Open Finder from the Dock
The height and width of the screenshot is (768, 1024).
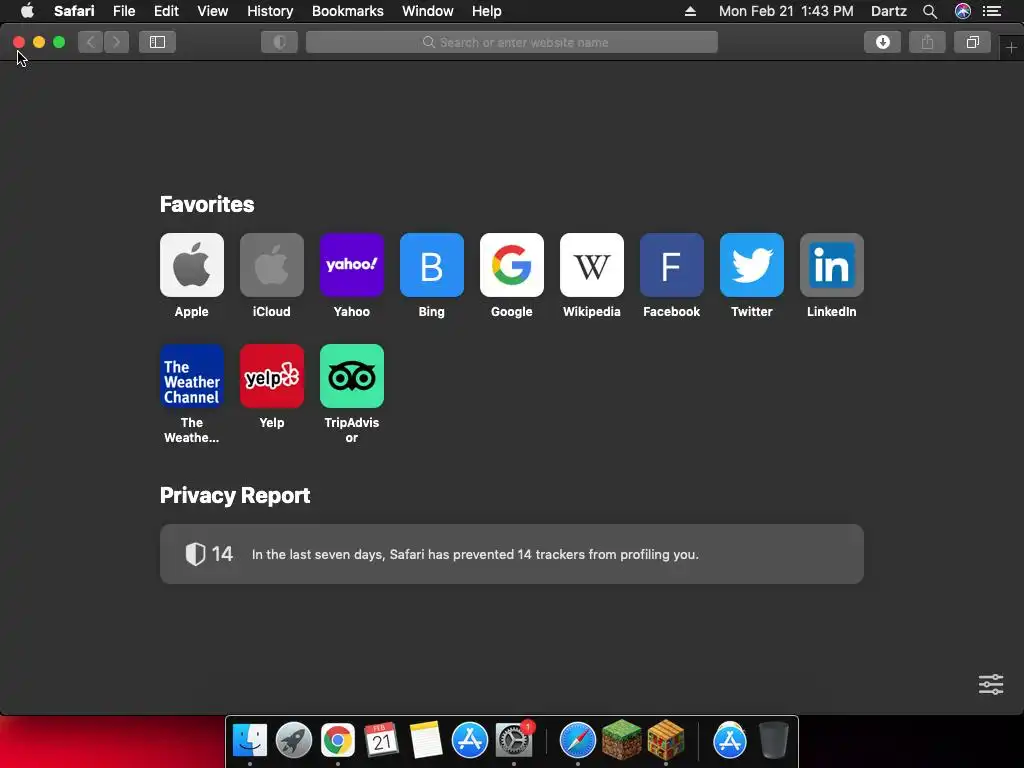[249, 741]
